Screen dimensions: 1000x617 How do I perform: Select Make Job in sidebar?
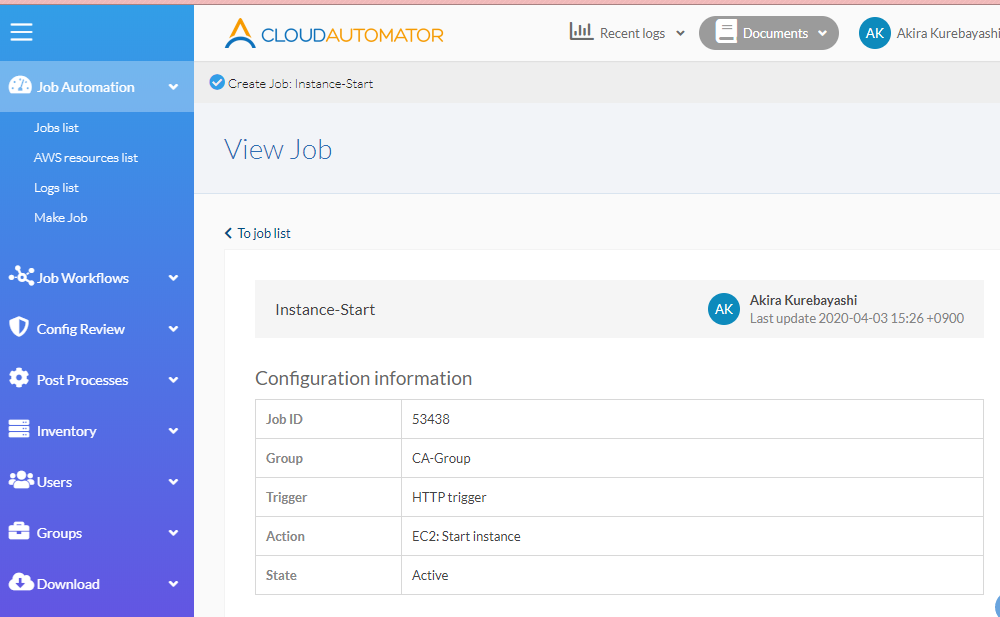click(61, 218)
